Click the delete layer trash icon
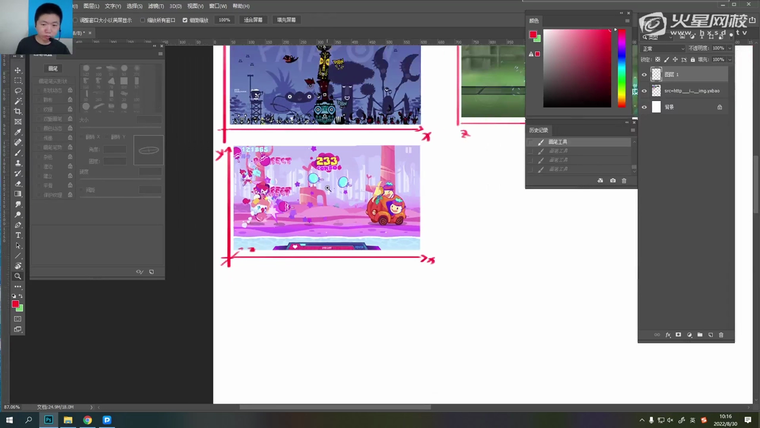The image size is (760, 428). click(721, 335)
